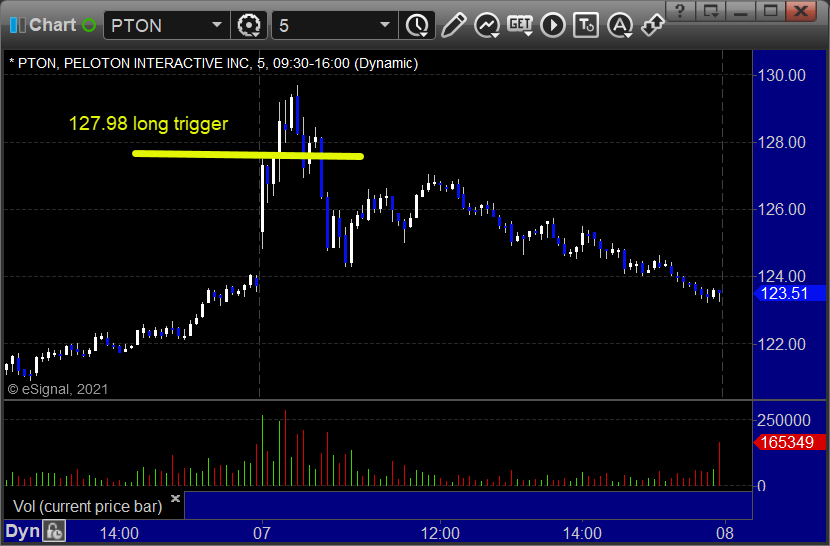Click the pin window icon

click(652, 25)
